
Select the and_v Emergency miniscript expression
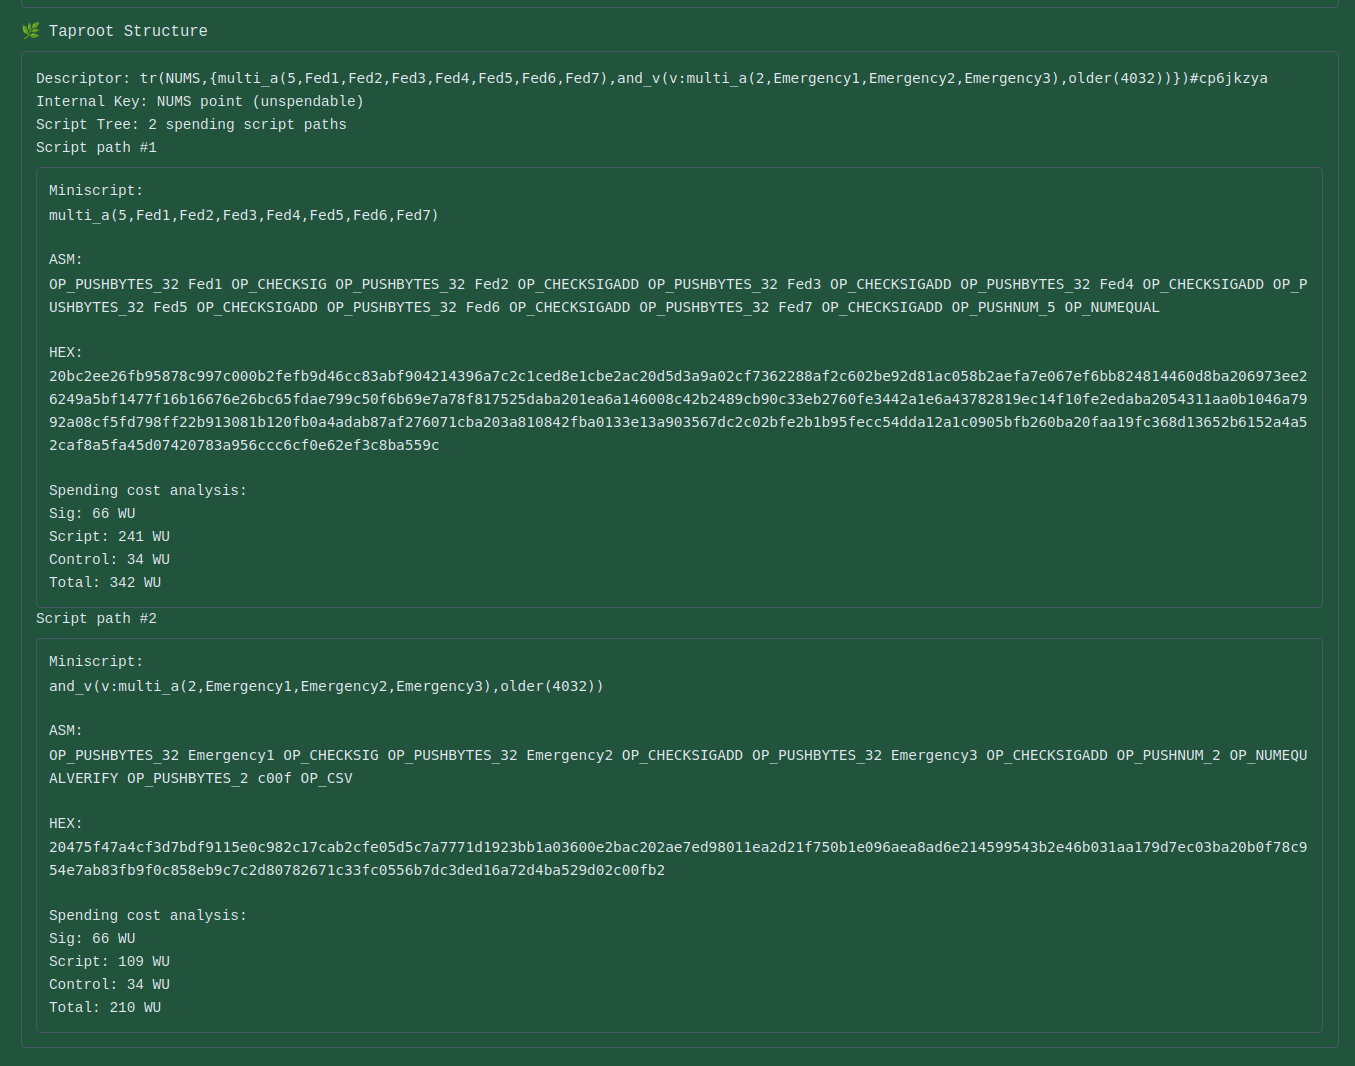[x=326, y=686]
